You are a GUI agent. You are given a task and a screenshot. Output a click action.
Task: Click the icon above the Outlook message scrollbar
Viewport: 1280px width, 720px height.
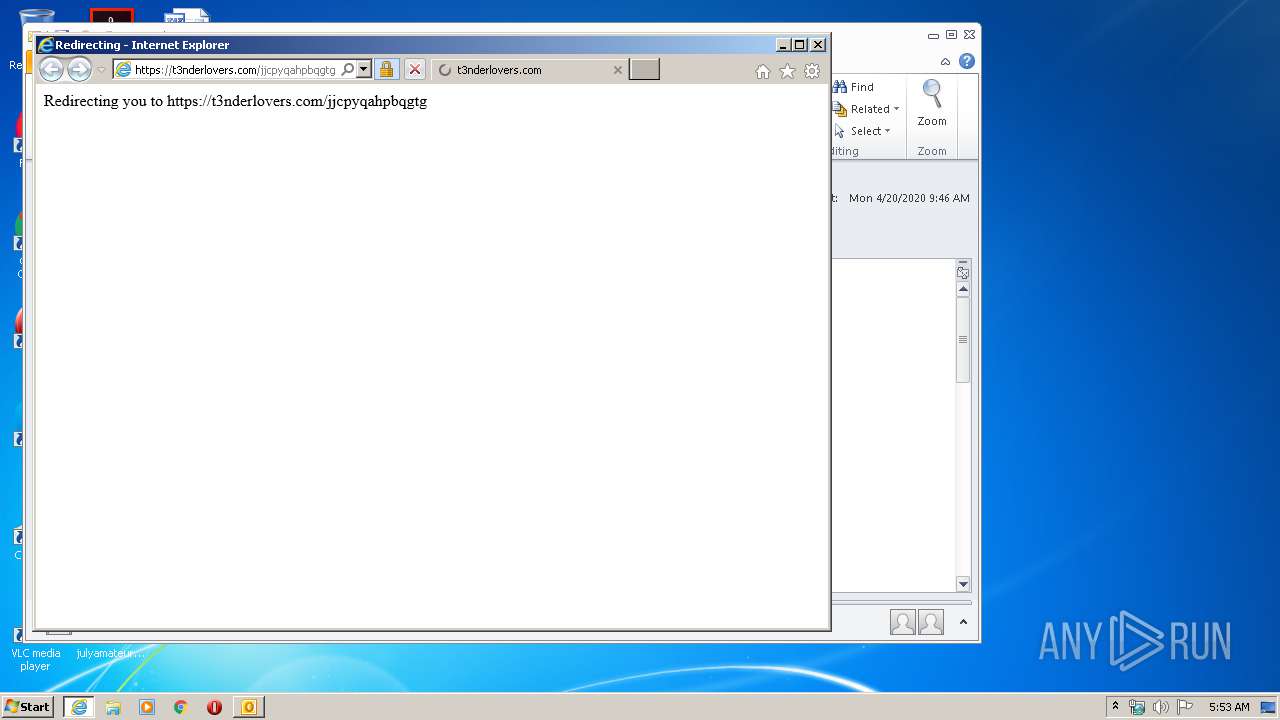click(x=963, y=272)
